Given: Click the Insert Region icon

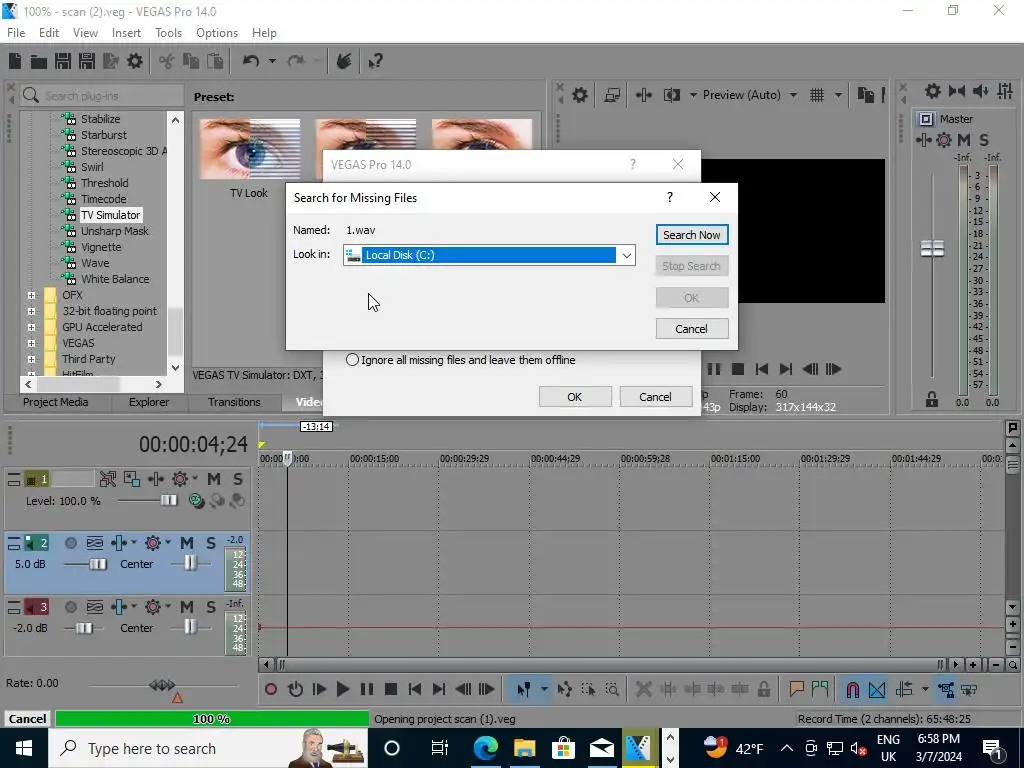Looking at the screenshot, I should [x=820, y=689].
